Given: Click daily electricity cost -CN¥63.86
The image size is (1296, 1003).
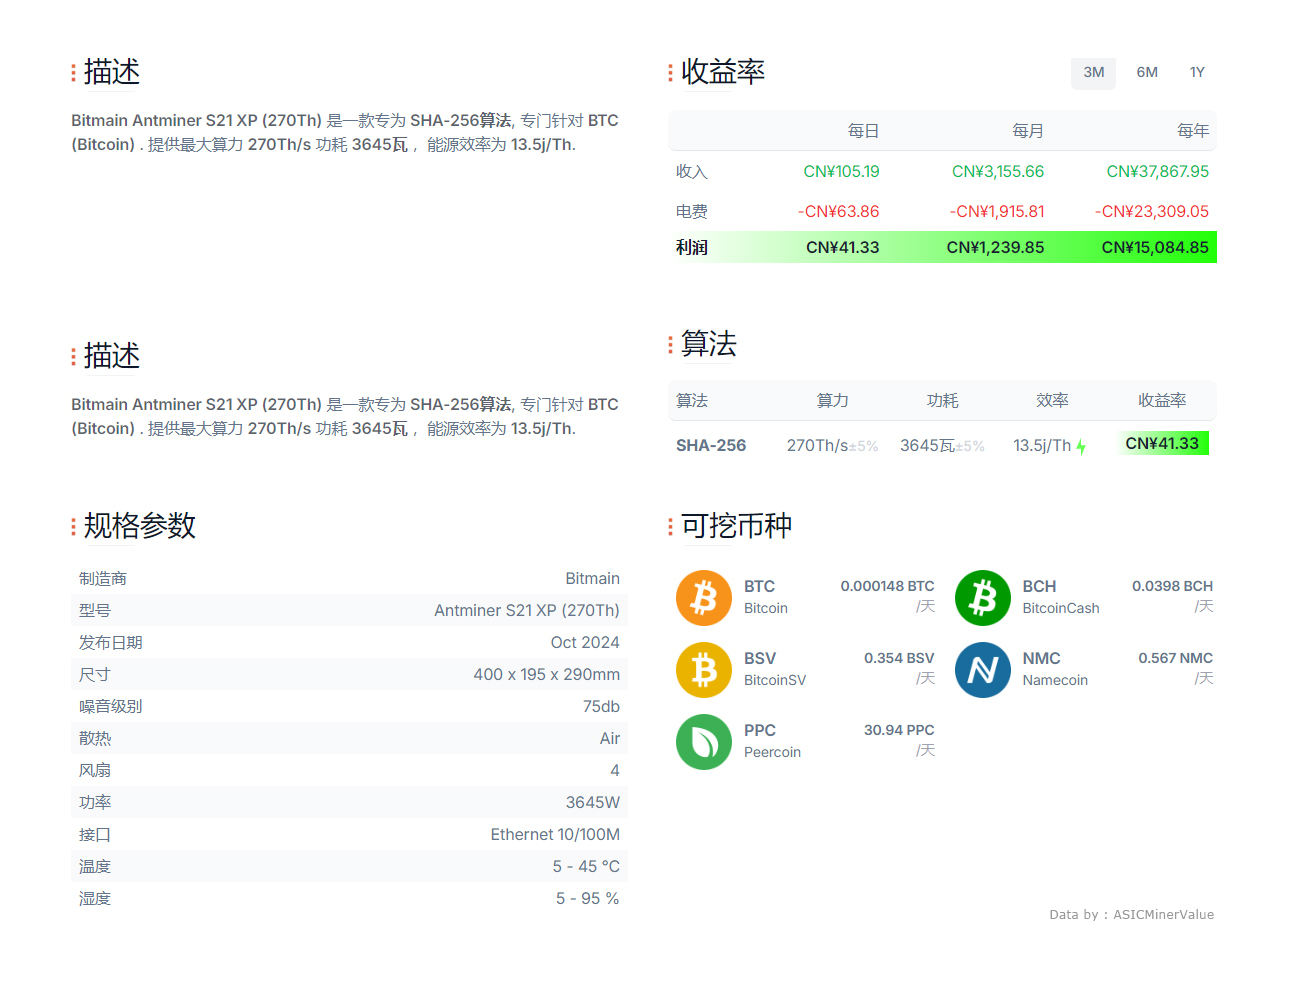Looking at the screenshot, I should pos(838,212).
